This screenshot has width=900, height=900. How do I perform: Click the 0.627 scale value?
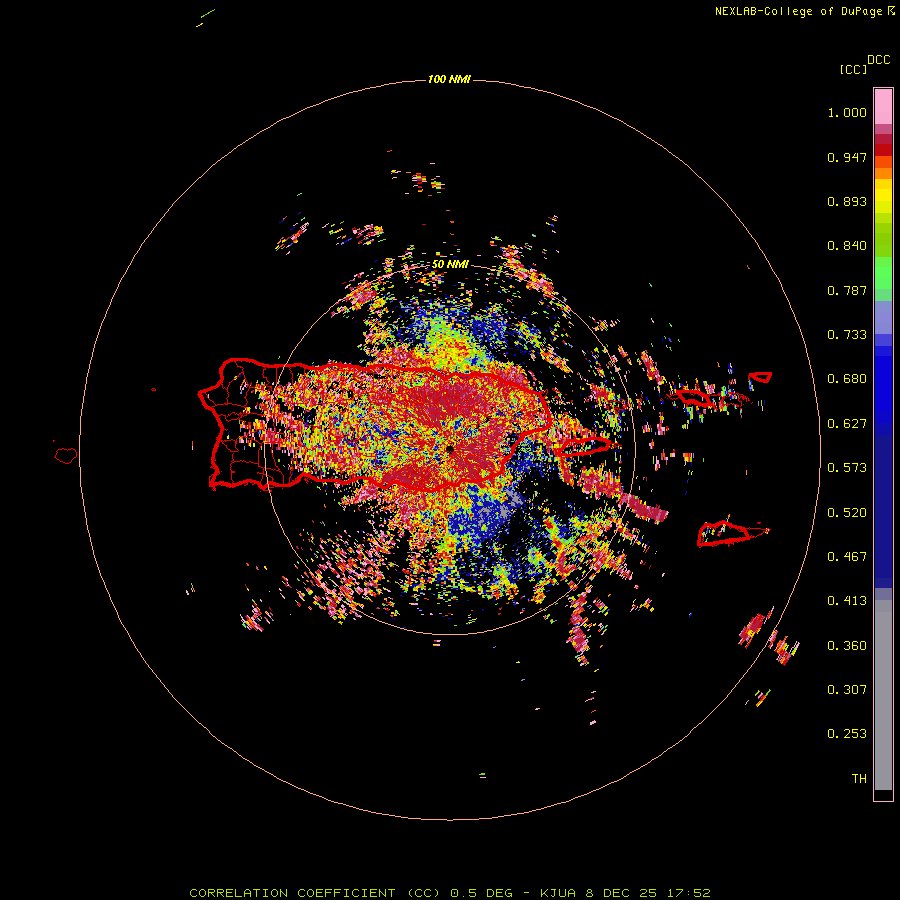[847, 424]
